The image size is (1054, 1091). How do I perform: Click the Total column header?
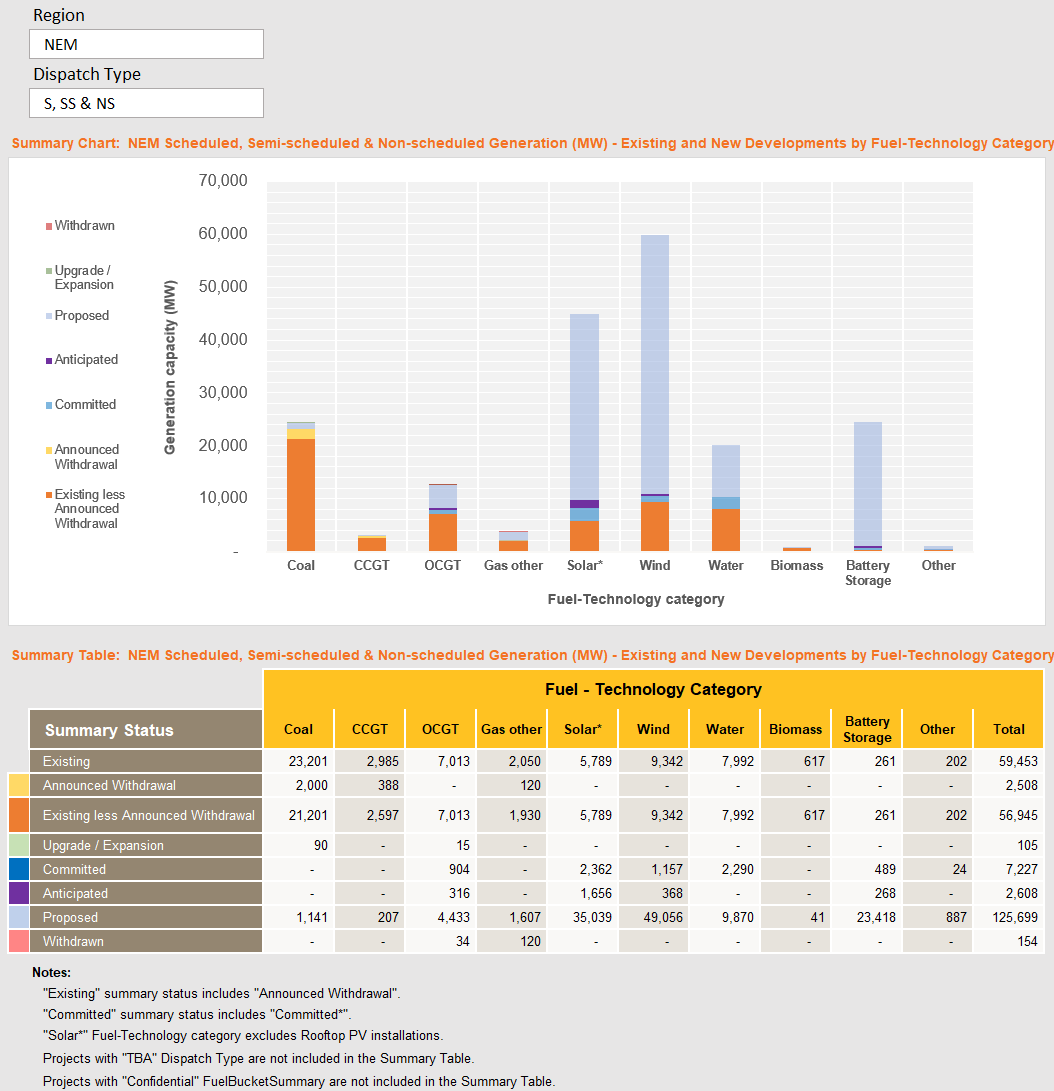click(1008, 729)
